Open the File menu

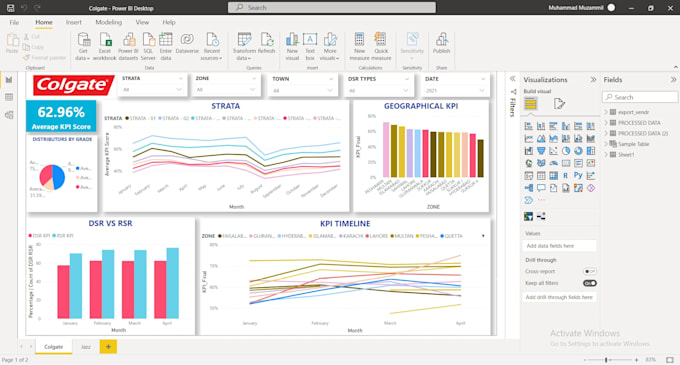coord(14,22)
